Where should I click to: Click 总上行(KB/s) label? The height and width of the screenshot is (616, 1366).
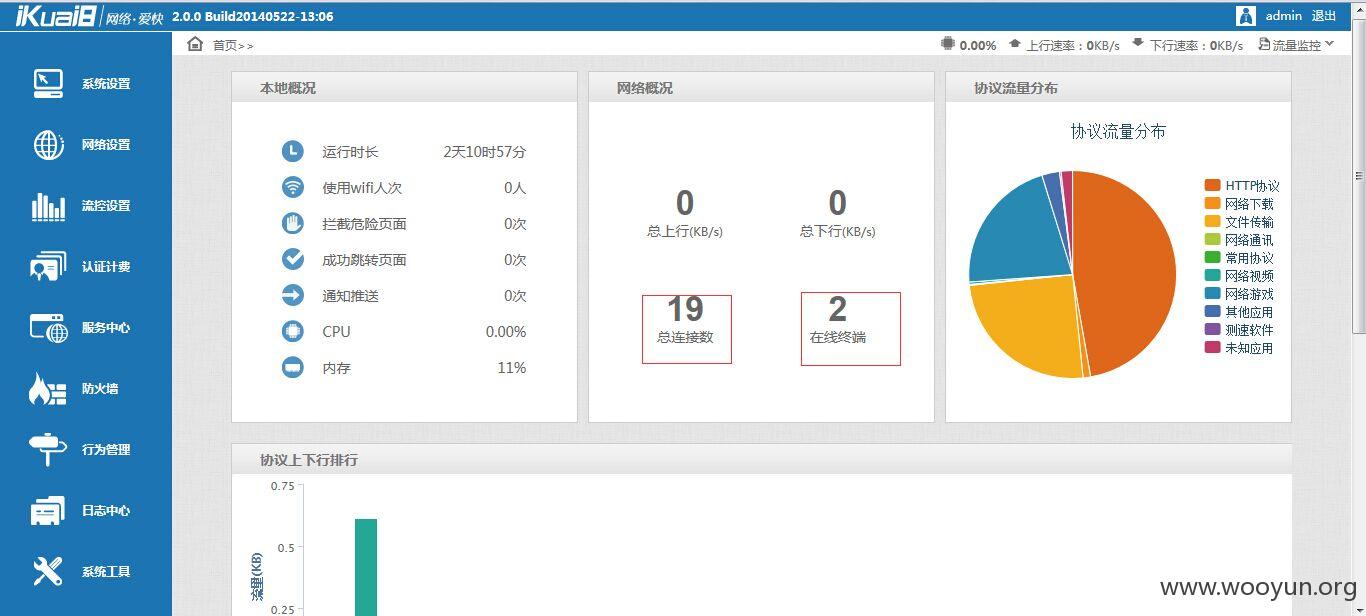[685, 231]
